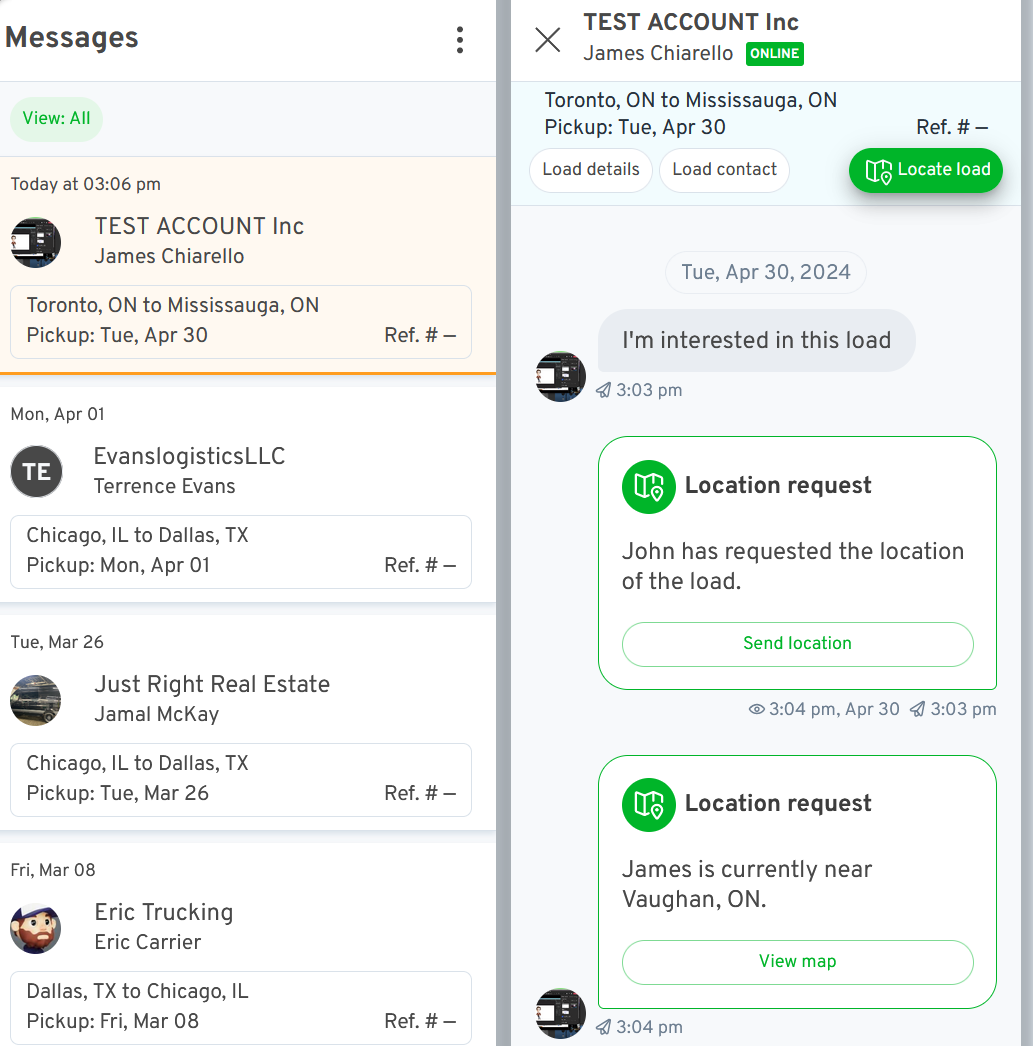Close the TEST ACCOUNT Inc conversation
1033x1046 pixels.
pyautogui.click(x=548, y=39)
